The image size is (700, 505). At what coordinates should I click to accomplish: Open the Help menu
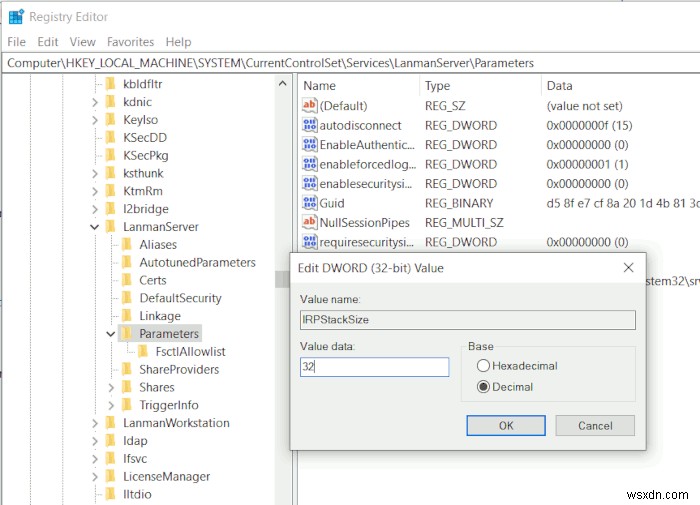(178, 42)
